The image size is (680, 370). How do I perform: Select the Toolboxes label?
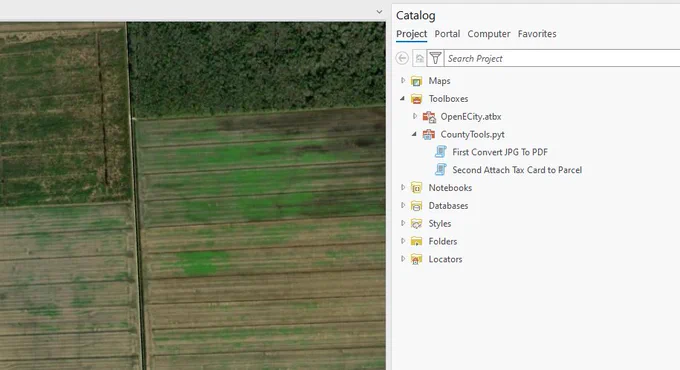click(448, 99)
